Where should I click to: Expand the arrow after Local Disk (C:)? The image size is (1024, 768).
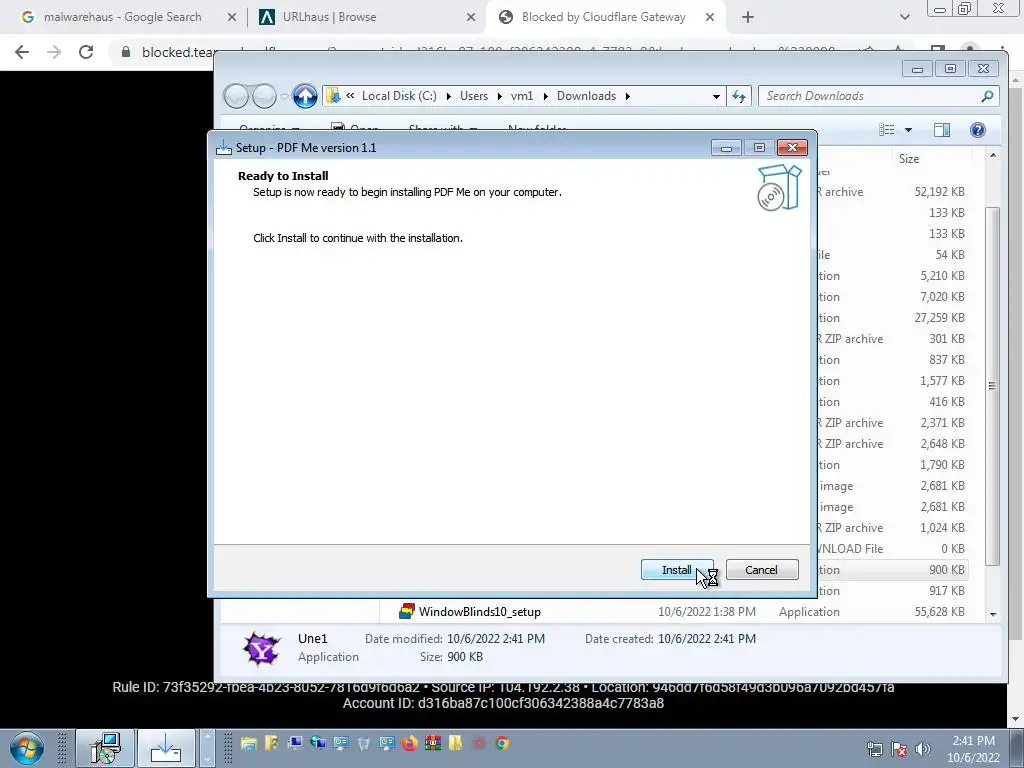tap(449, 97)
